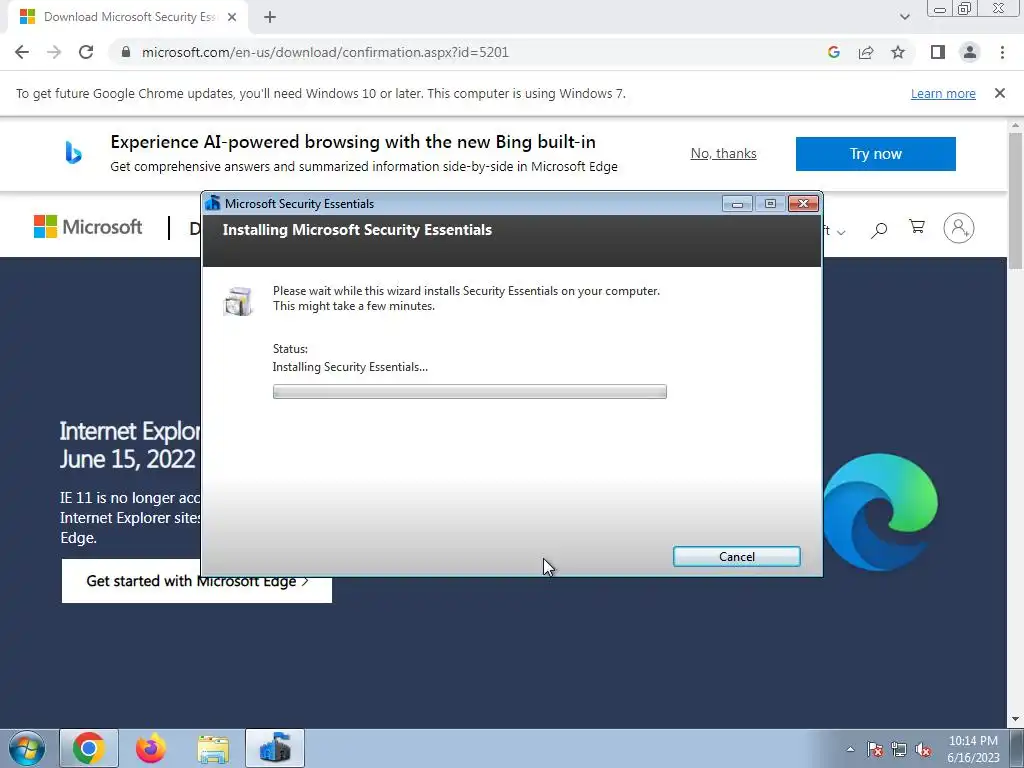Open a new tab
This screenshot has width=1024, height=768.
coord(270,17)
